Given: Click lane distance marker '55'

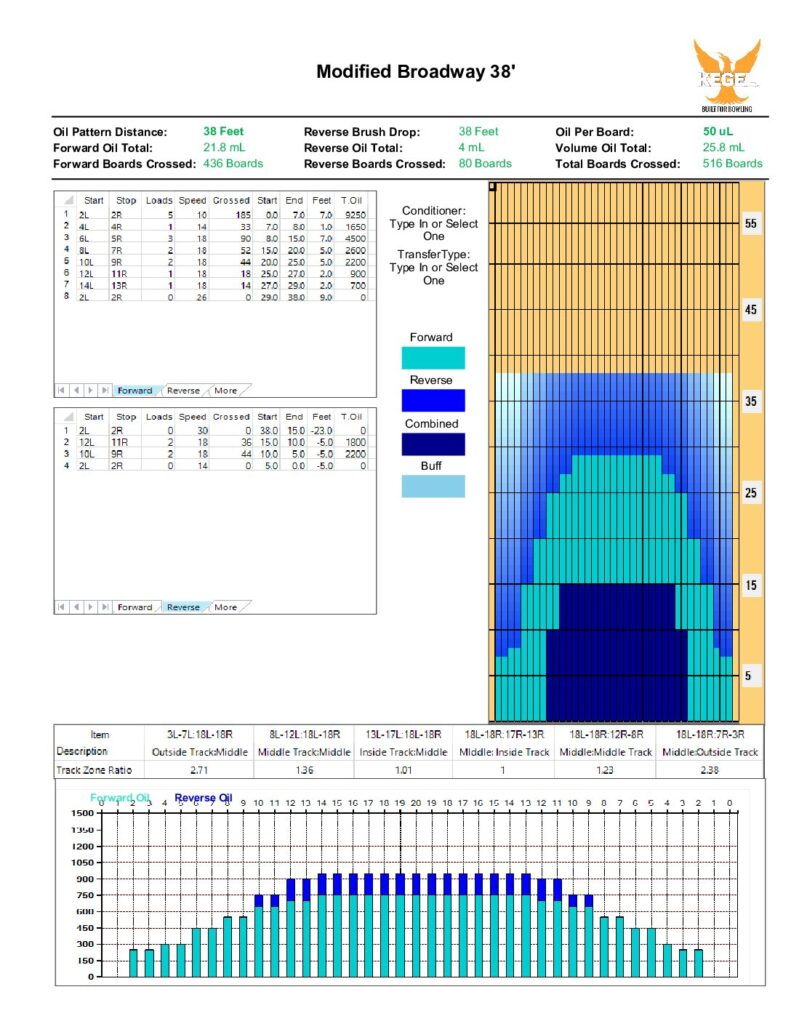Looking at the screenshot, I should pyautogui.click(x=751, y=223).
